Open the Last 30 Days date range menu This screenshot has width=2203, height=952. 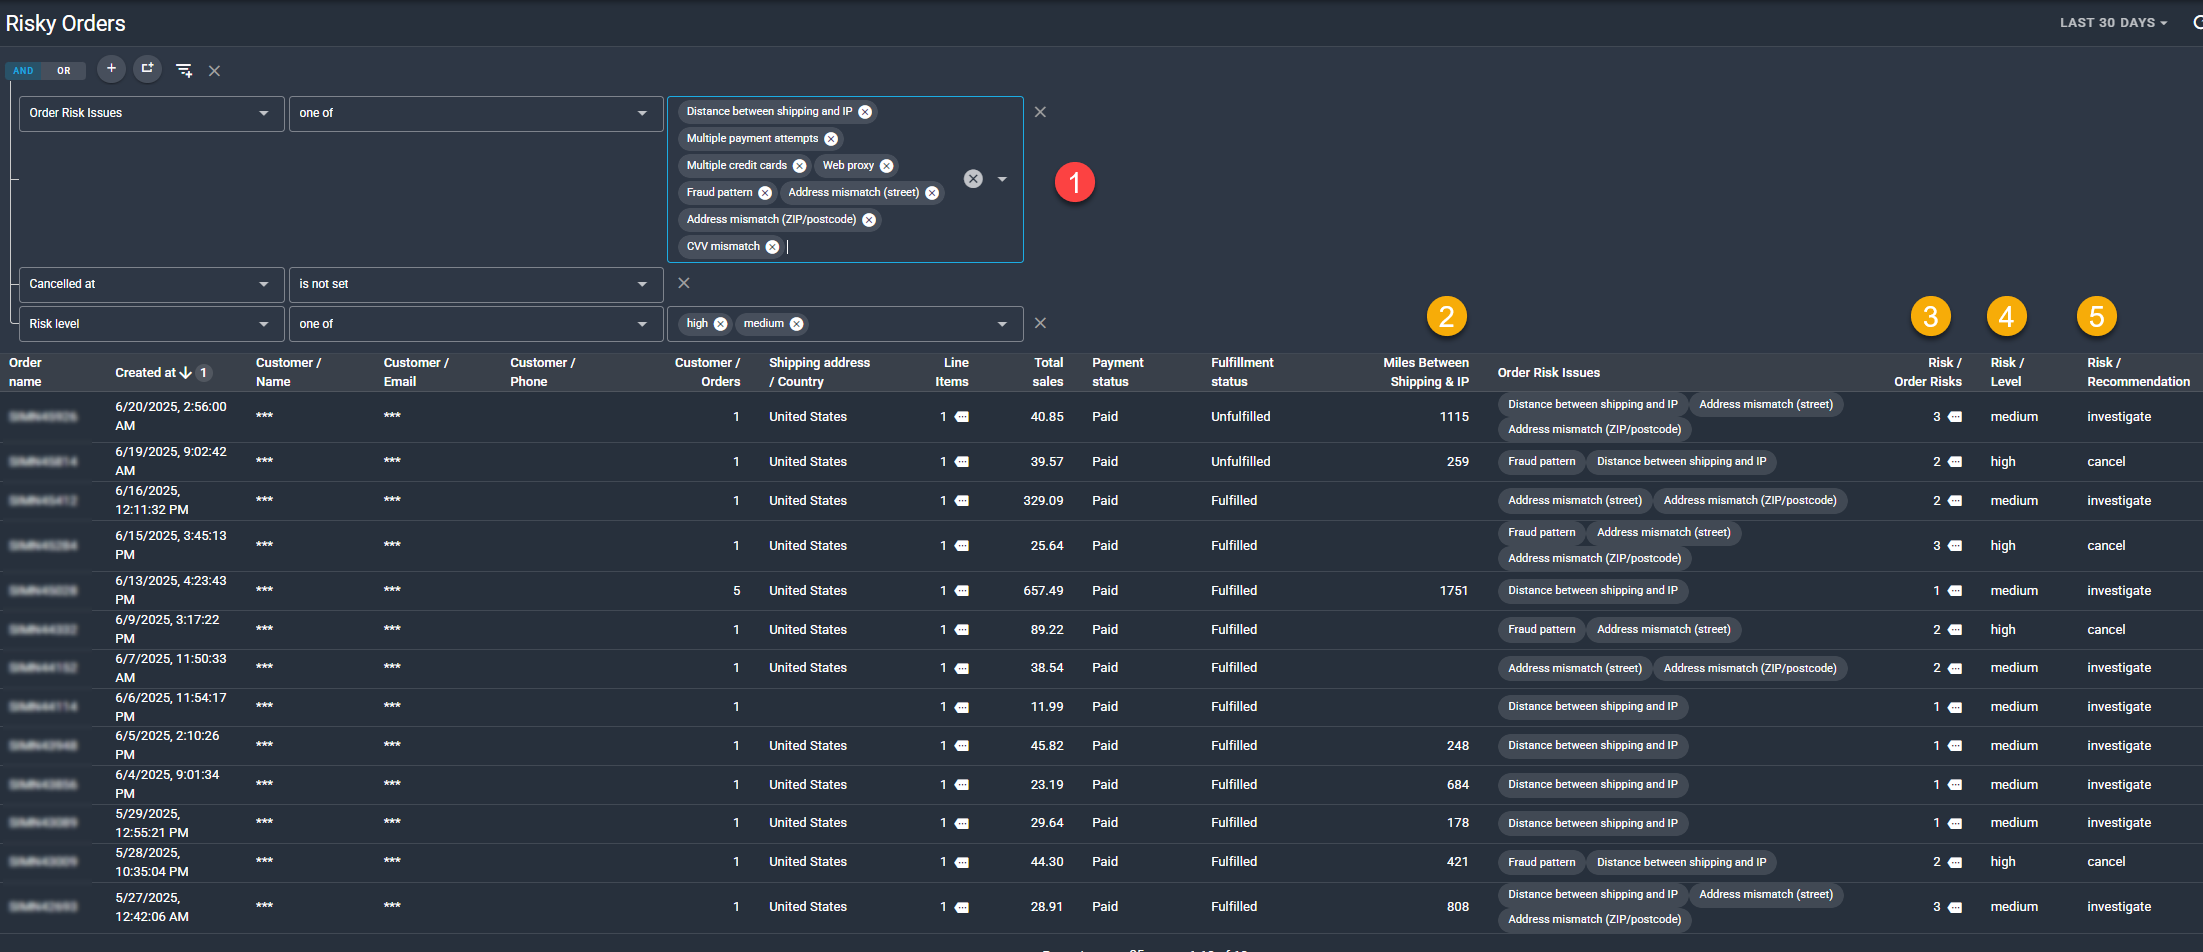[2112, 23]
